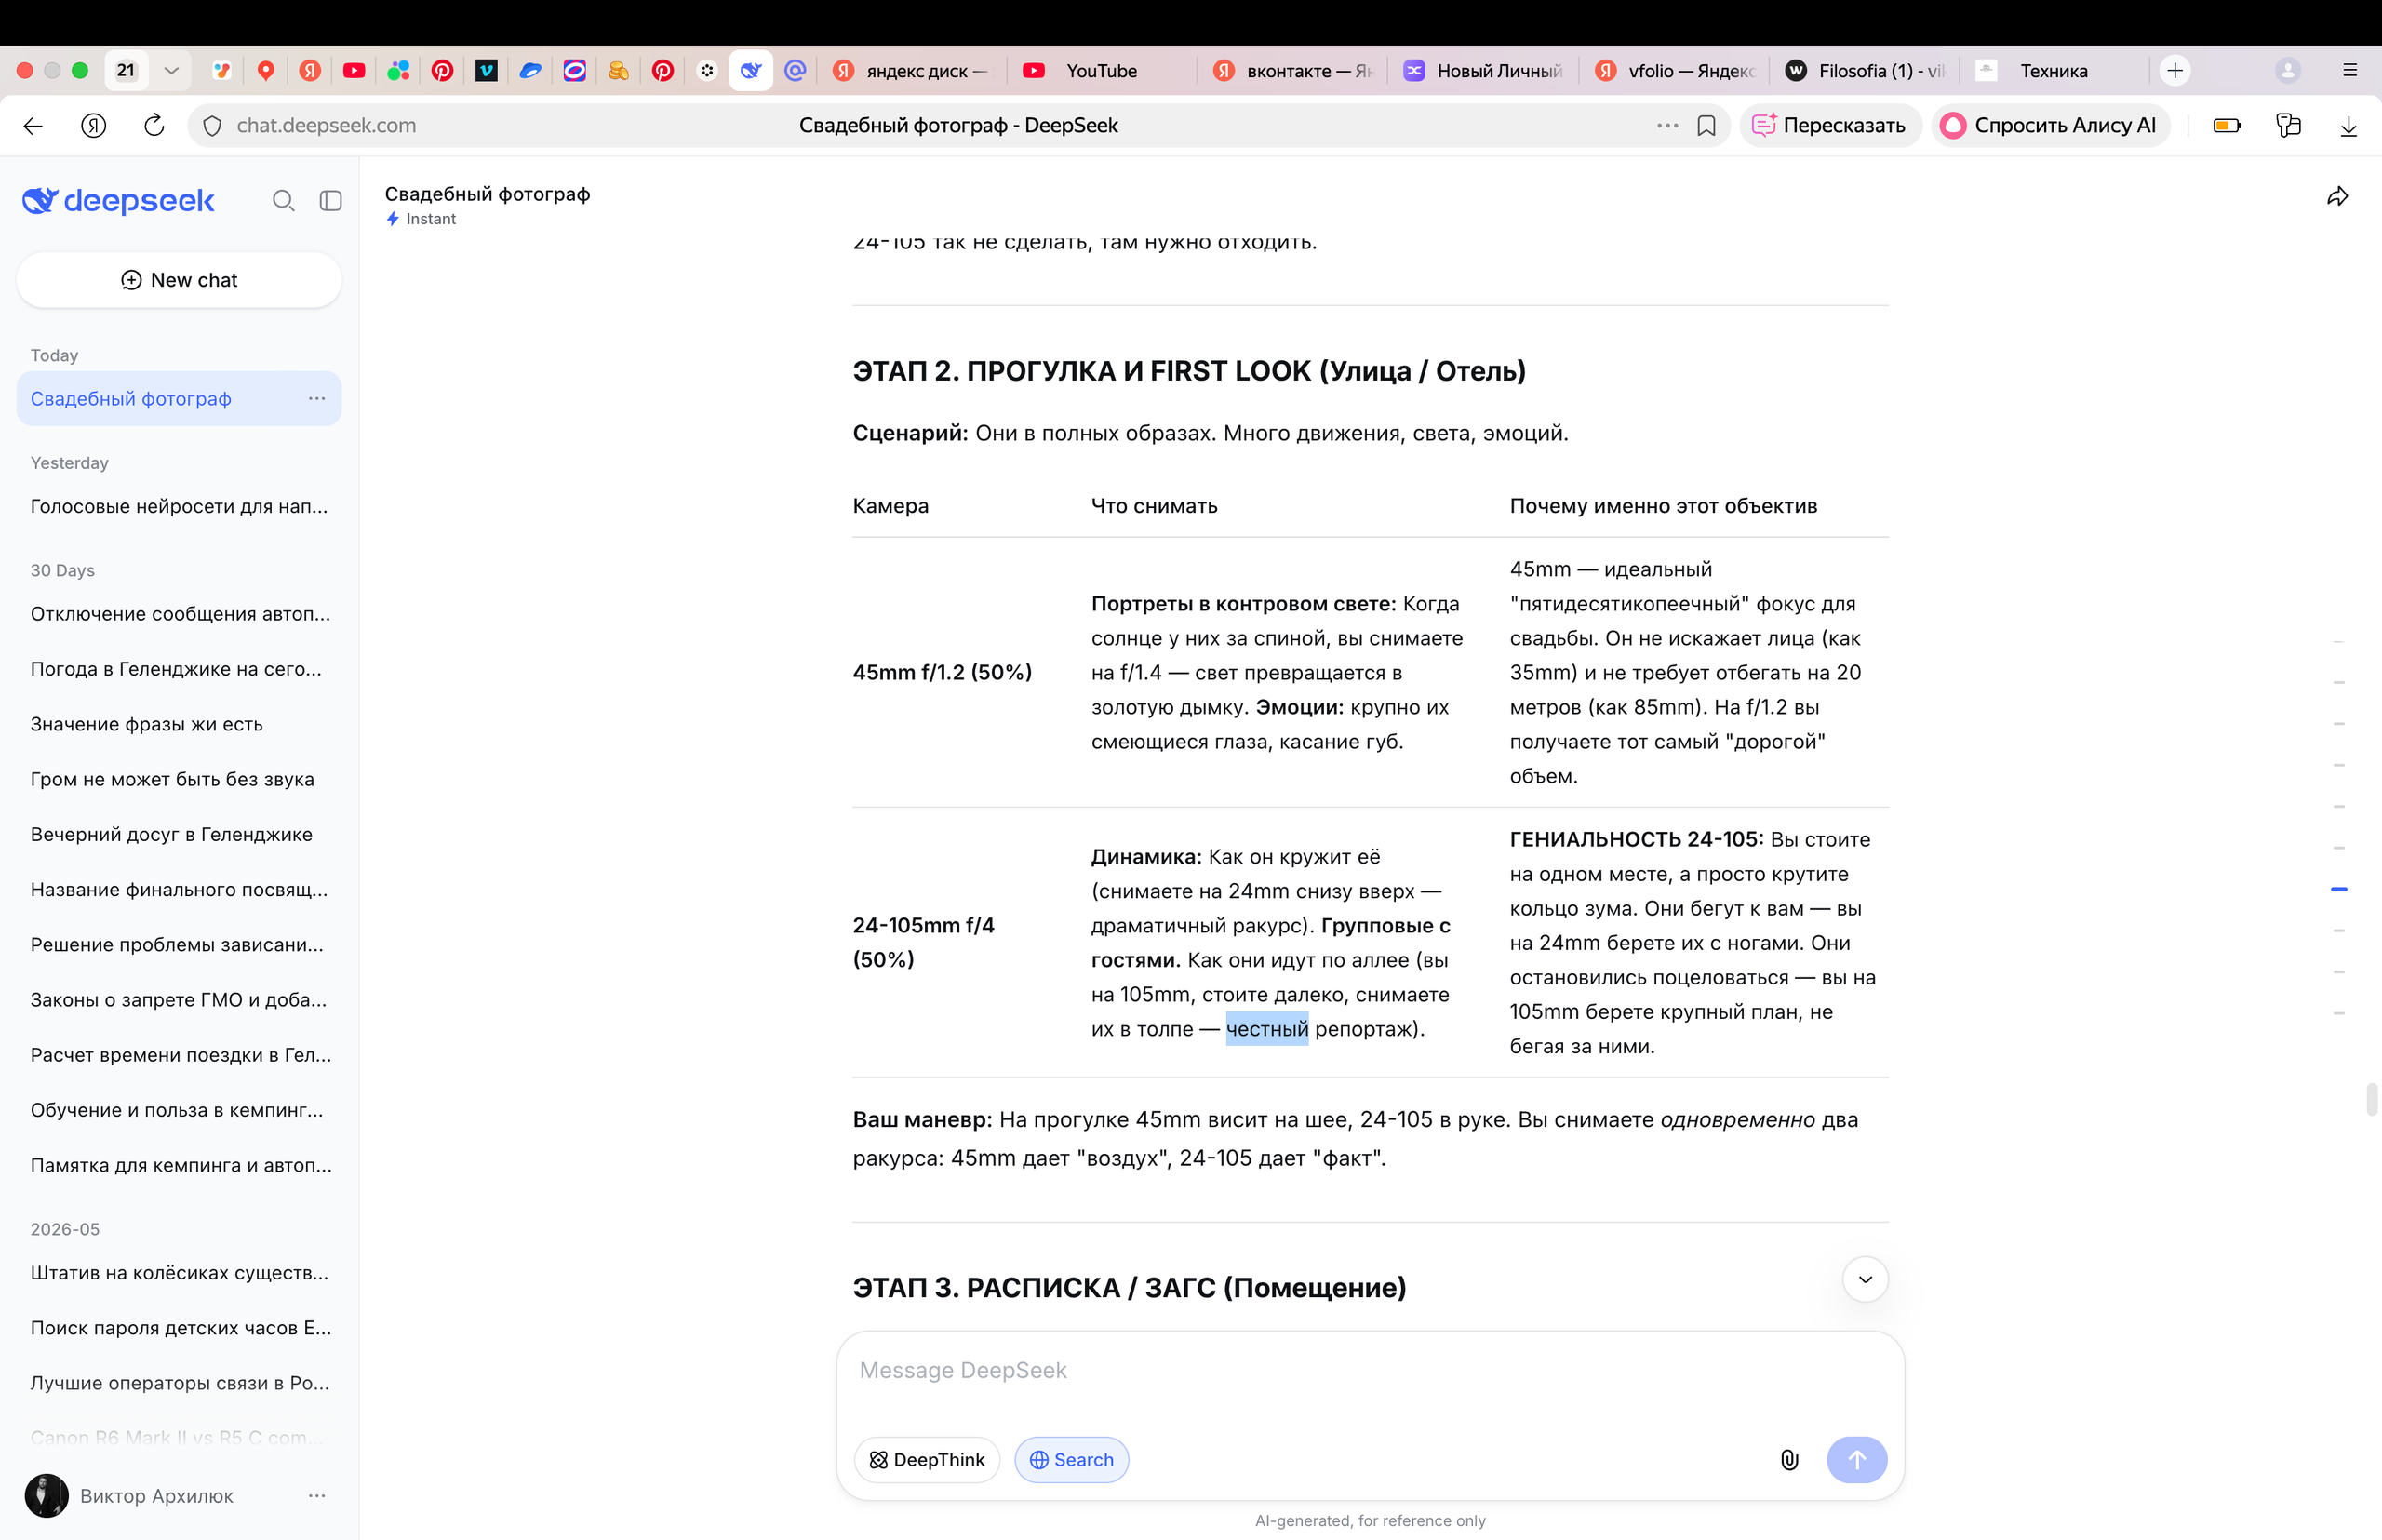Viewport: 2382px width, 1540px height.
Task: Open downloads arrow icon
Action: pos(2349,126)
